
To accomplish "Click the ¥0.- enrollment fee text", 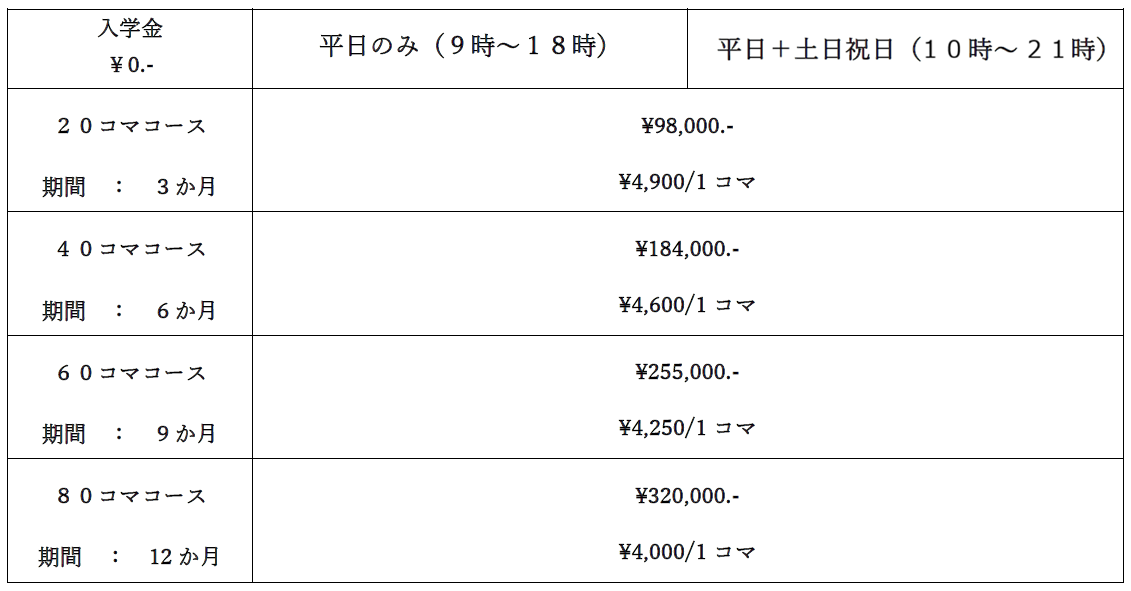I will [132, 66].
